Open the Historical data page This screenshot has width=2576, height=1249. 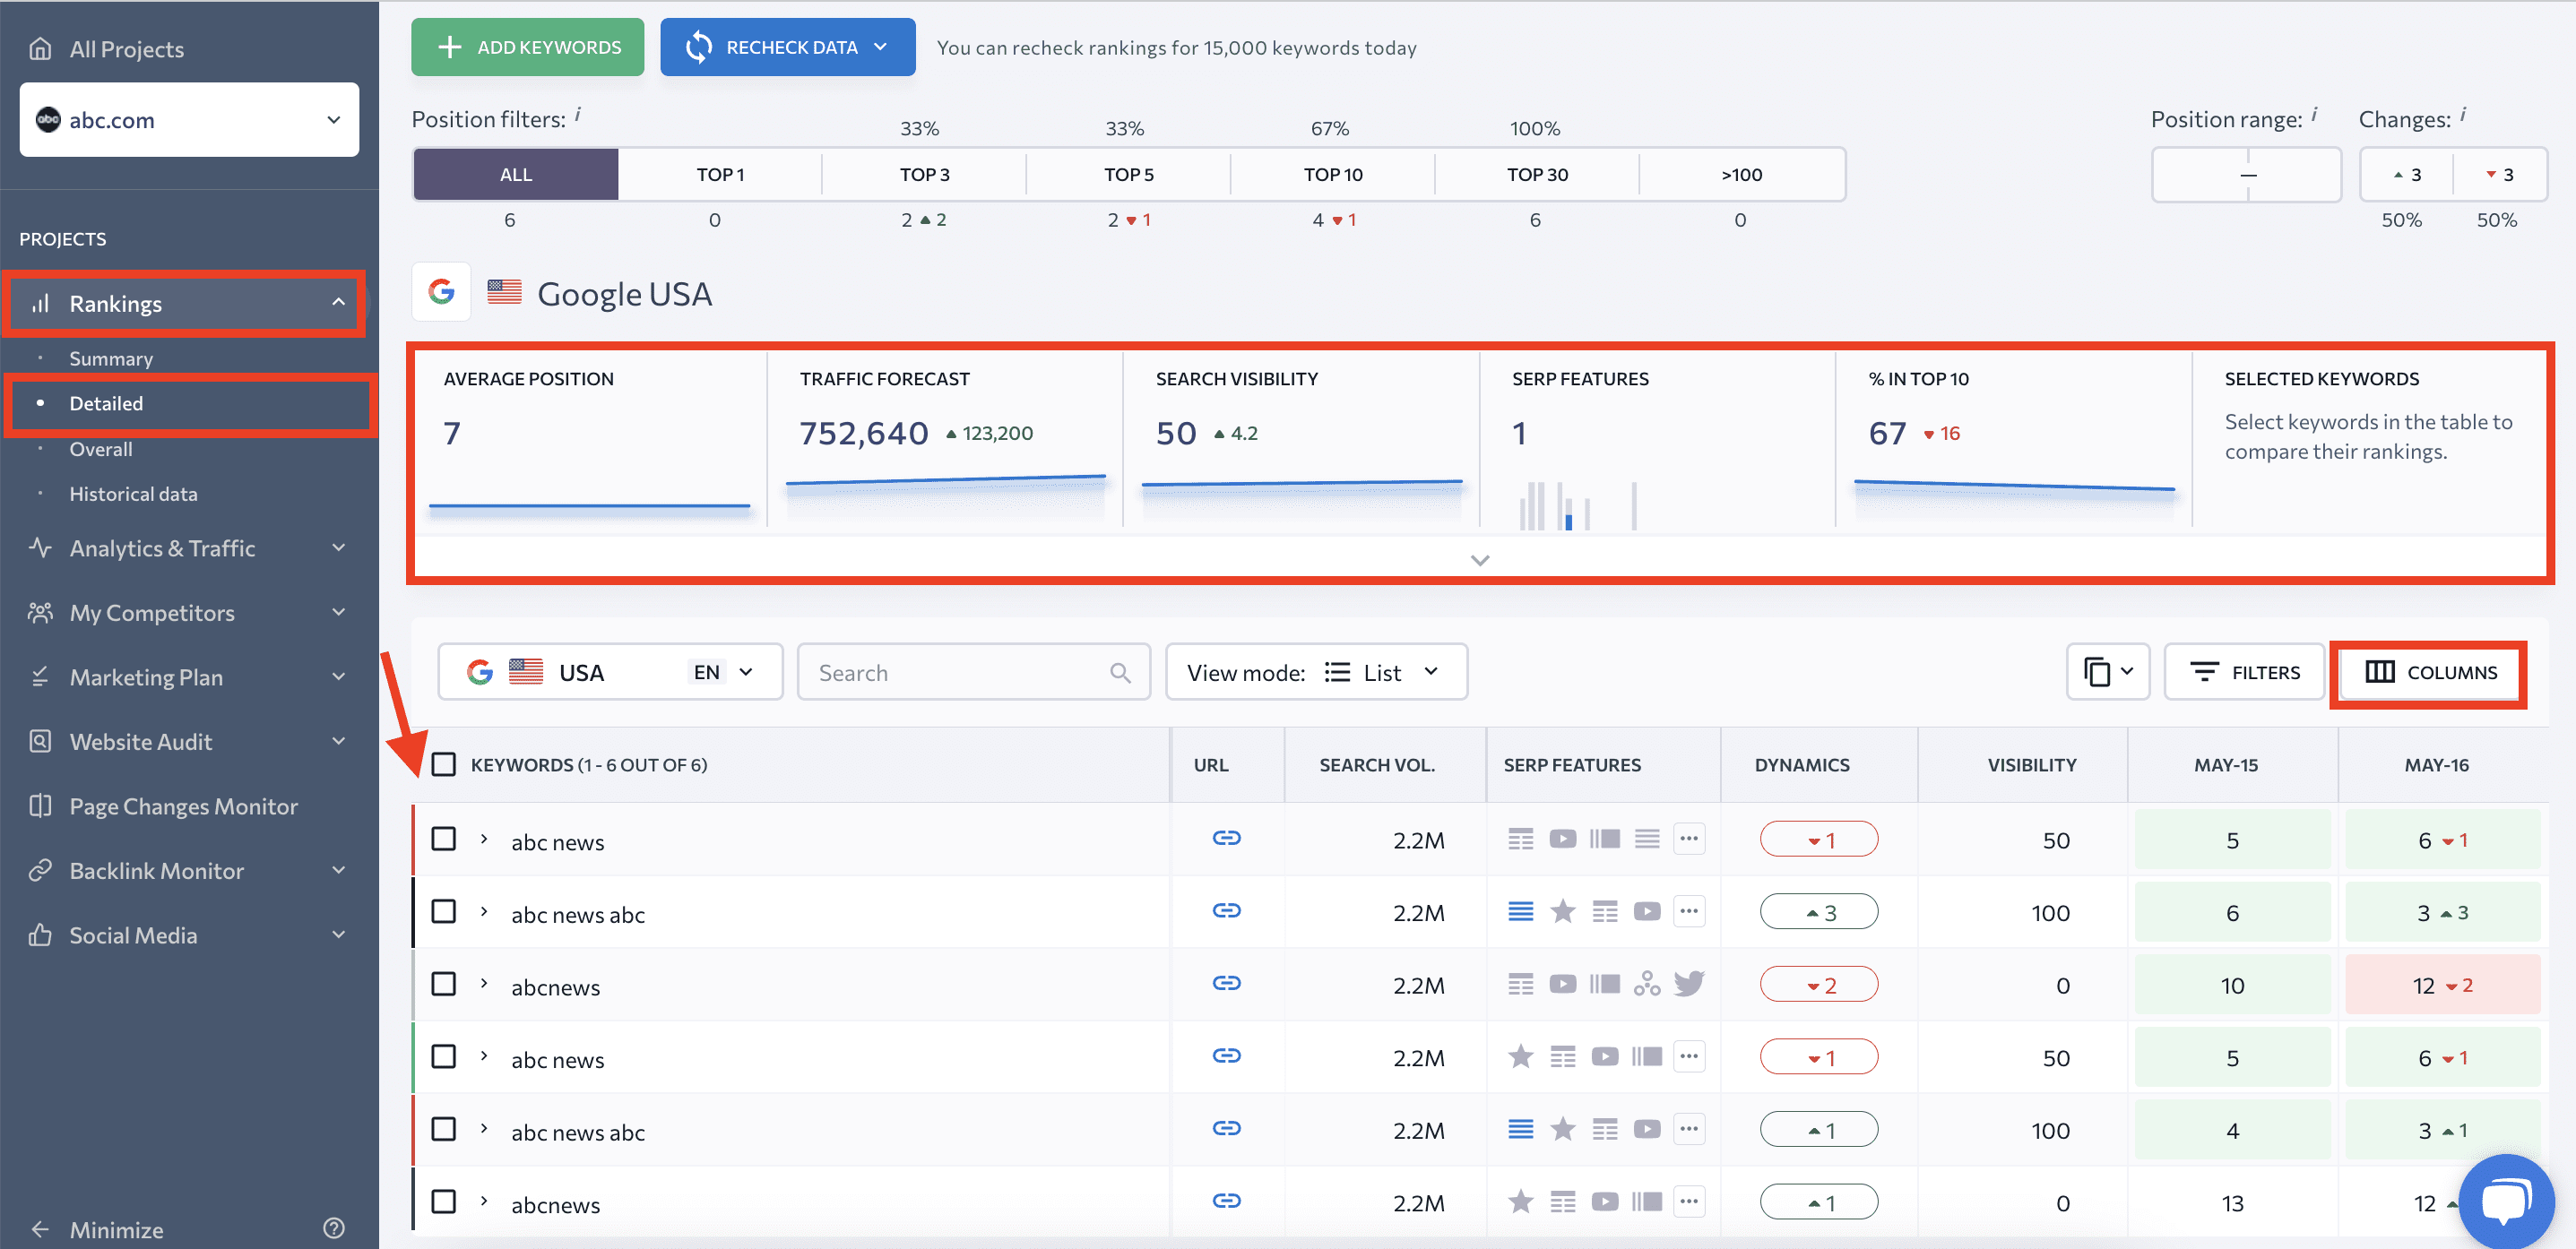[133, 494]
